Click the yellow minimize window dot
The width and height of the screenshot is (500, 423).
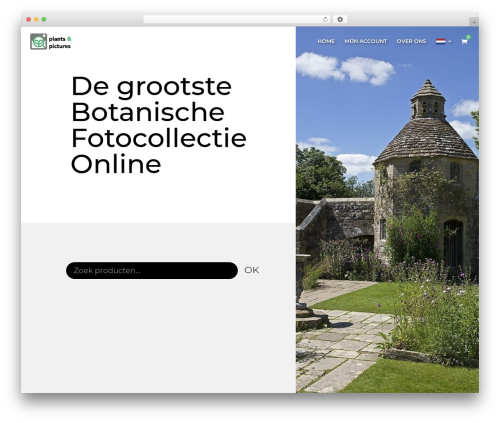click(x=36, y=20)
